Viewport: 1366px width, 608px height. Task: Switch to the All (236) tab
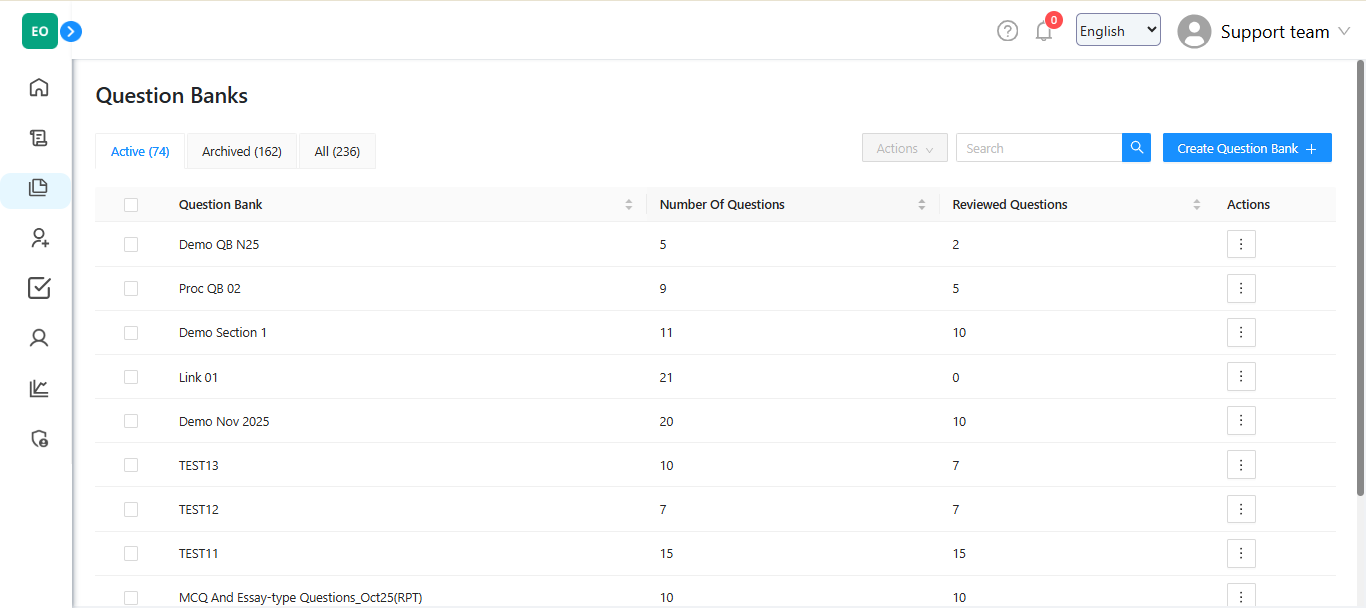(337, 152)
